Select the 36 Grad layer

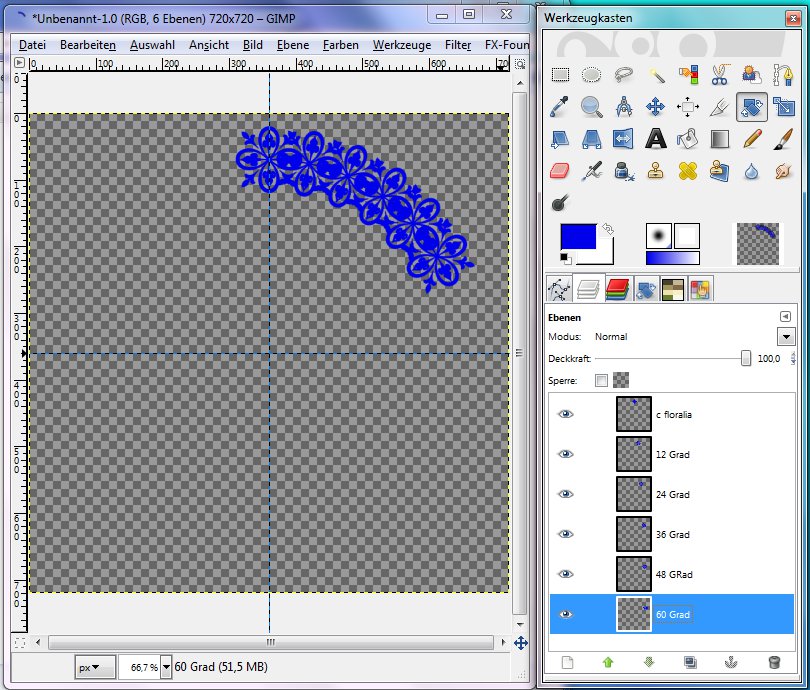tap(672, 534)
